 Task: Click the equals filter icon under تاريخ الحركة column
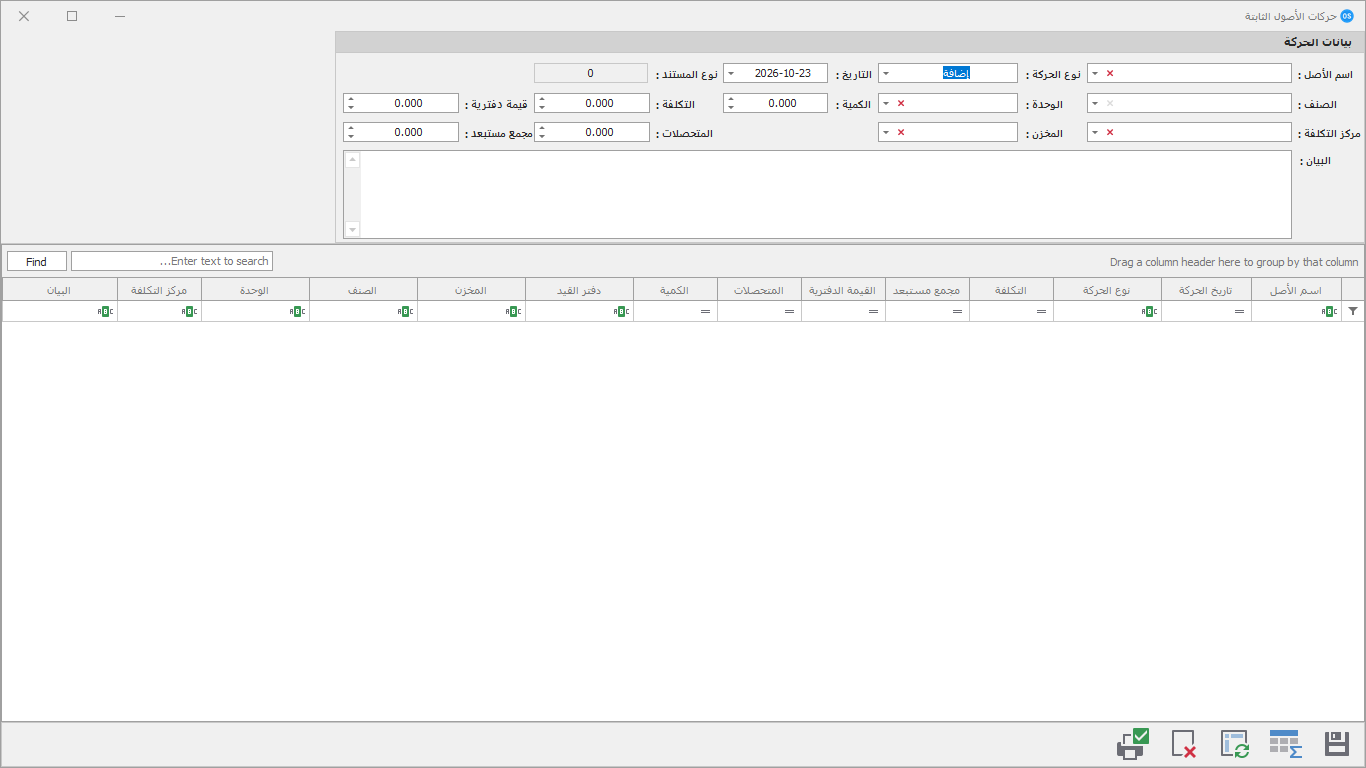click(x=1240, y=312)
